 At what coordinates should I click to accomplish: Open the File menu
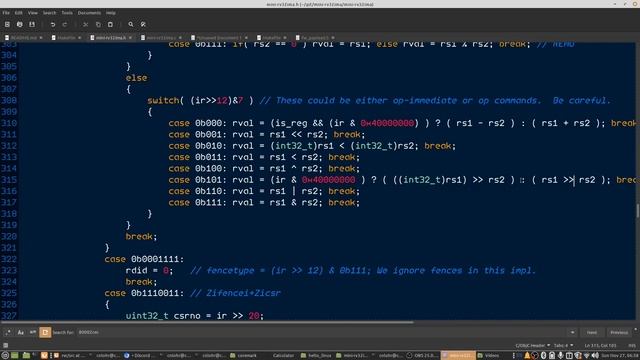pos(6,13)
